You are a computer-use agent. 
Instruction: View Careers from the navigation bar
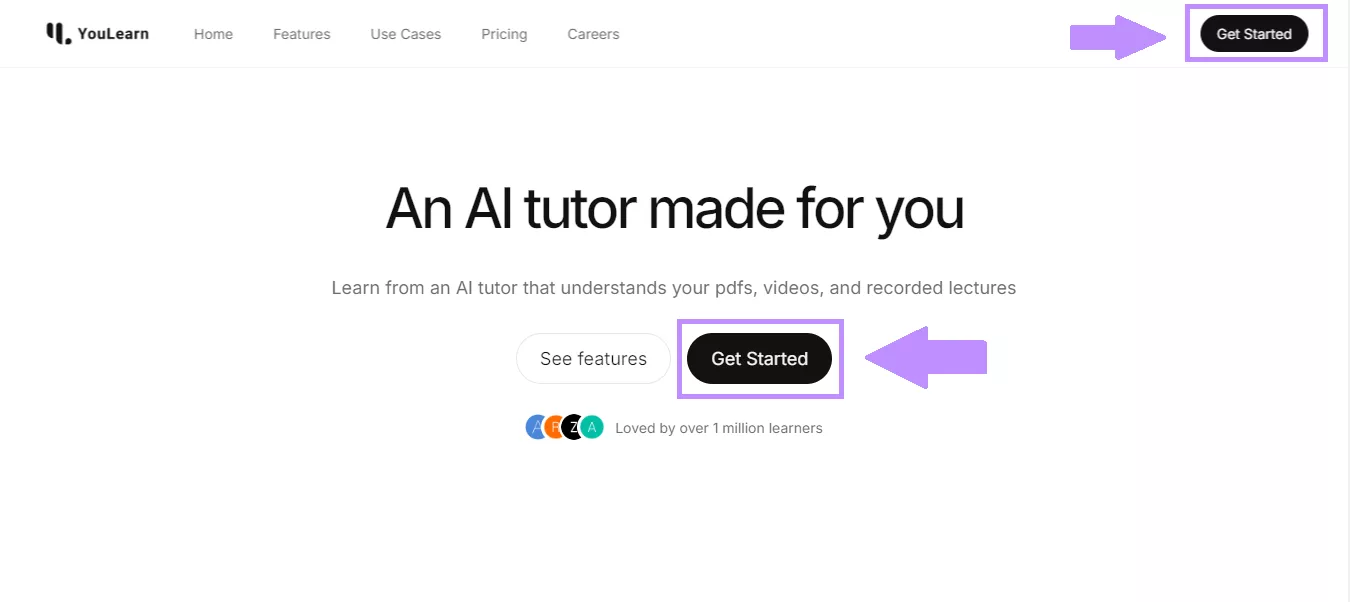[x=593, y=33]
